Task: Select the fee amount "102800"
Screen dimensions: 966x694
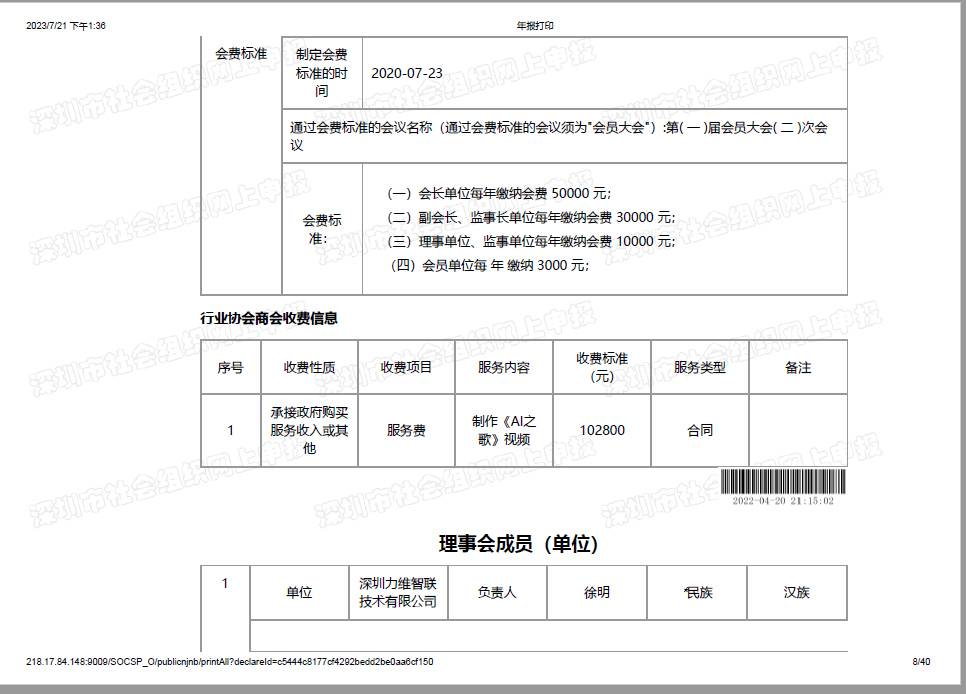Action: tap(602, 430)
